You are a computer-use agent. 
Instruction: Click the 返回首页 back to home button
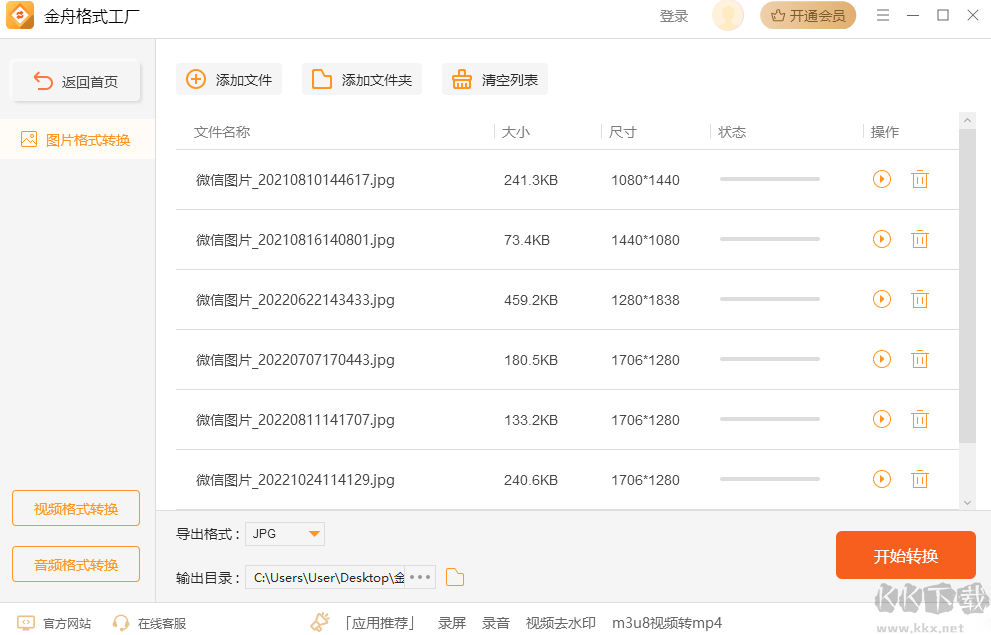click(x=75, y=81)
